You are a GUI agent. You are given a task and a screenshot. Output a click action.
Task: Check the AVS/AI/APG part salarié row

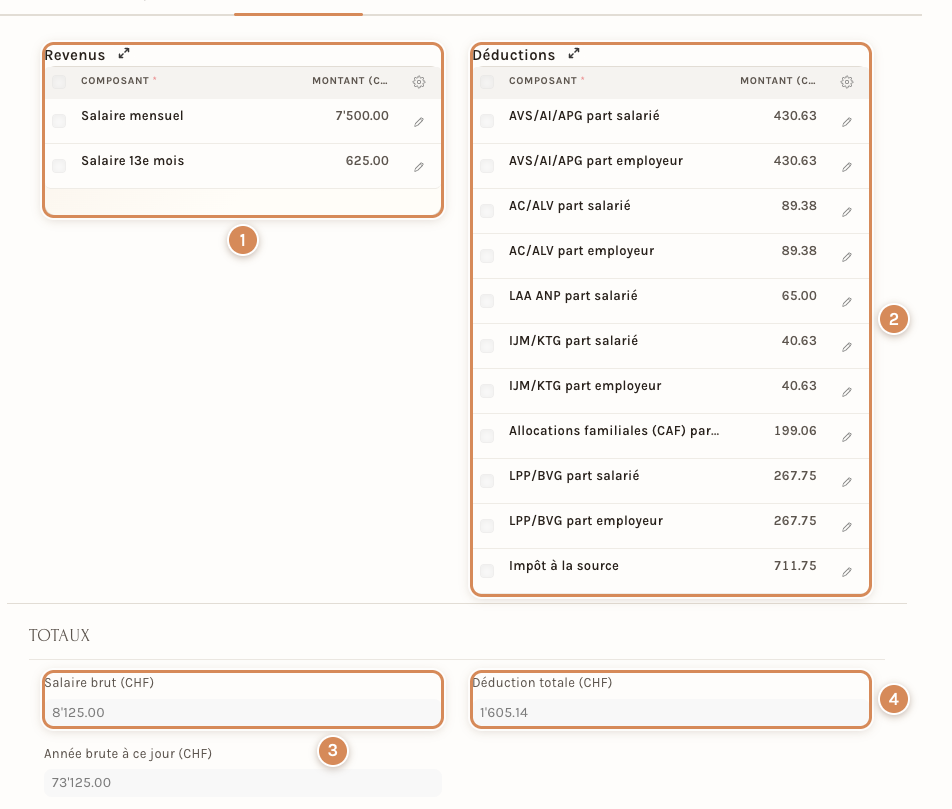[x=487, y=121]
